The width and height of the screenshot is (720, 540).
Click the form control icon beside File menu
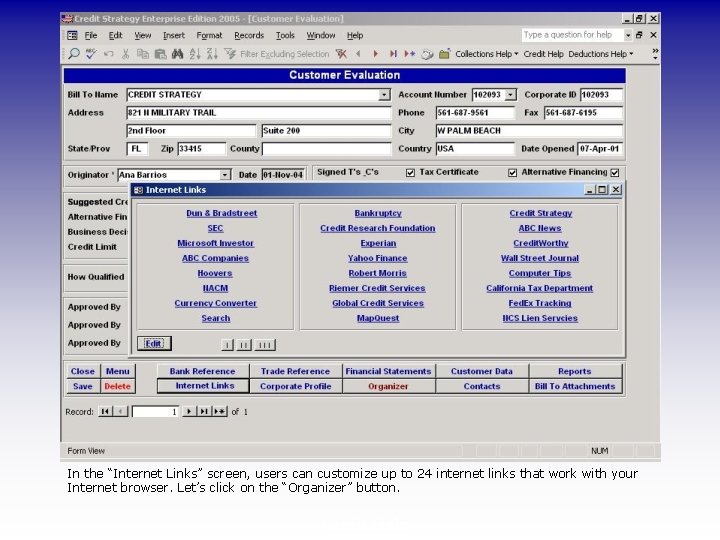tap(73, 35)
